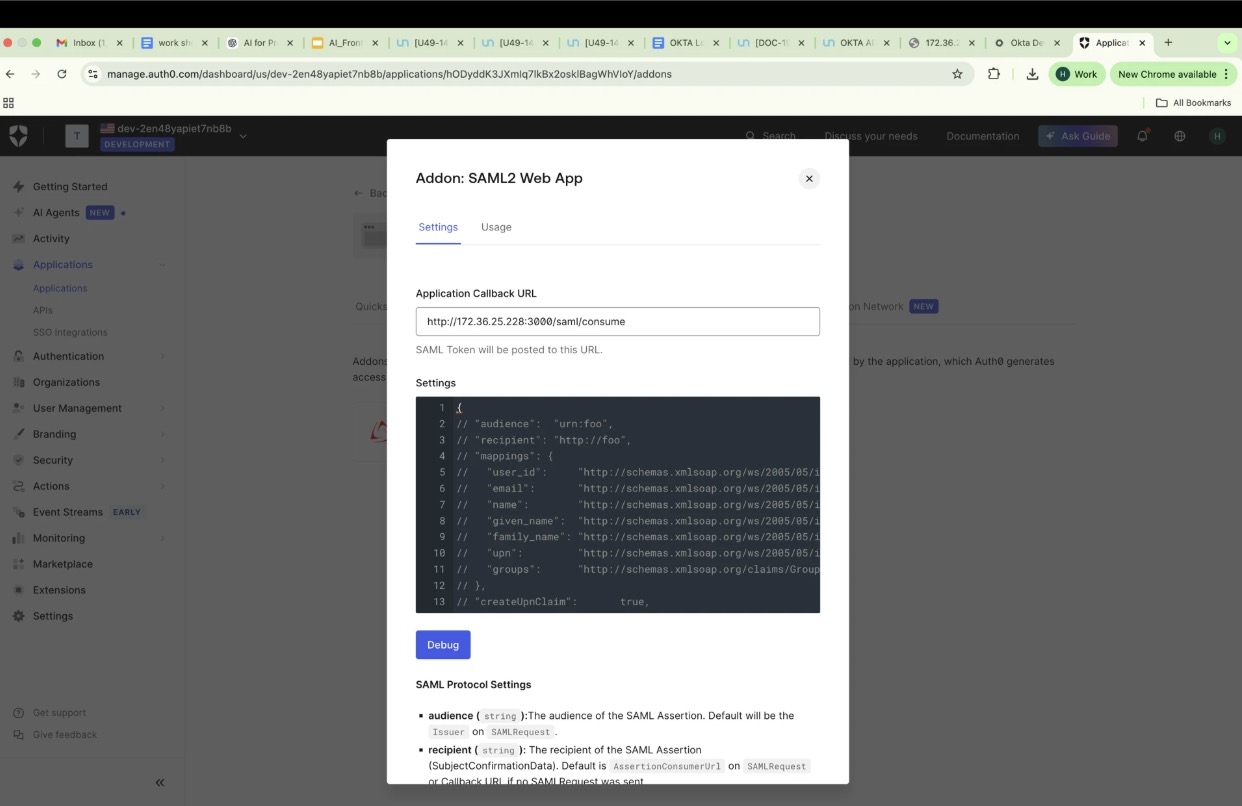Viewport: 1242px width, 806px height.
Task: Click the Auth0 shield logo
Action: 18,135
